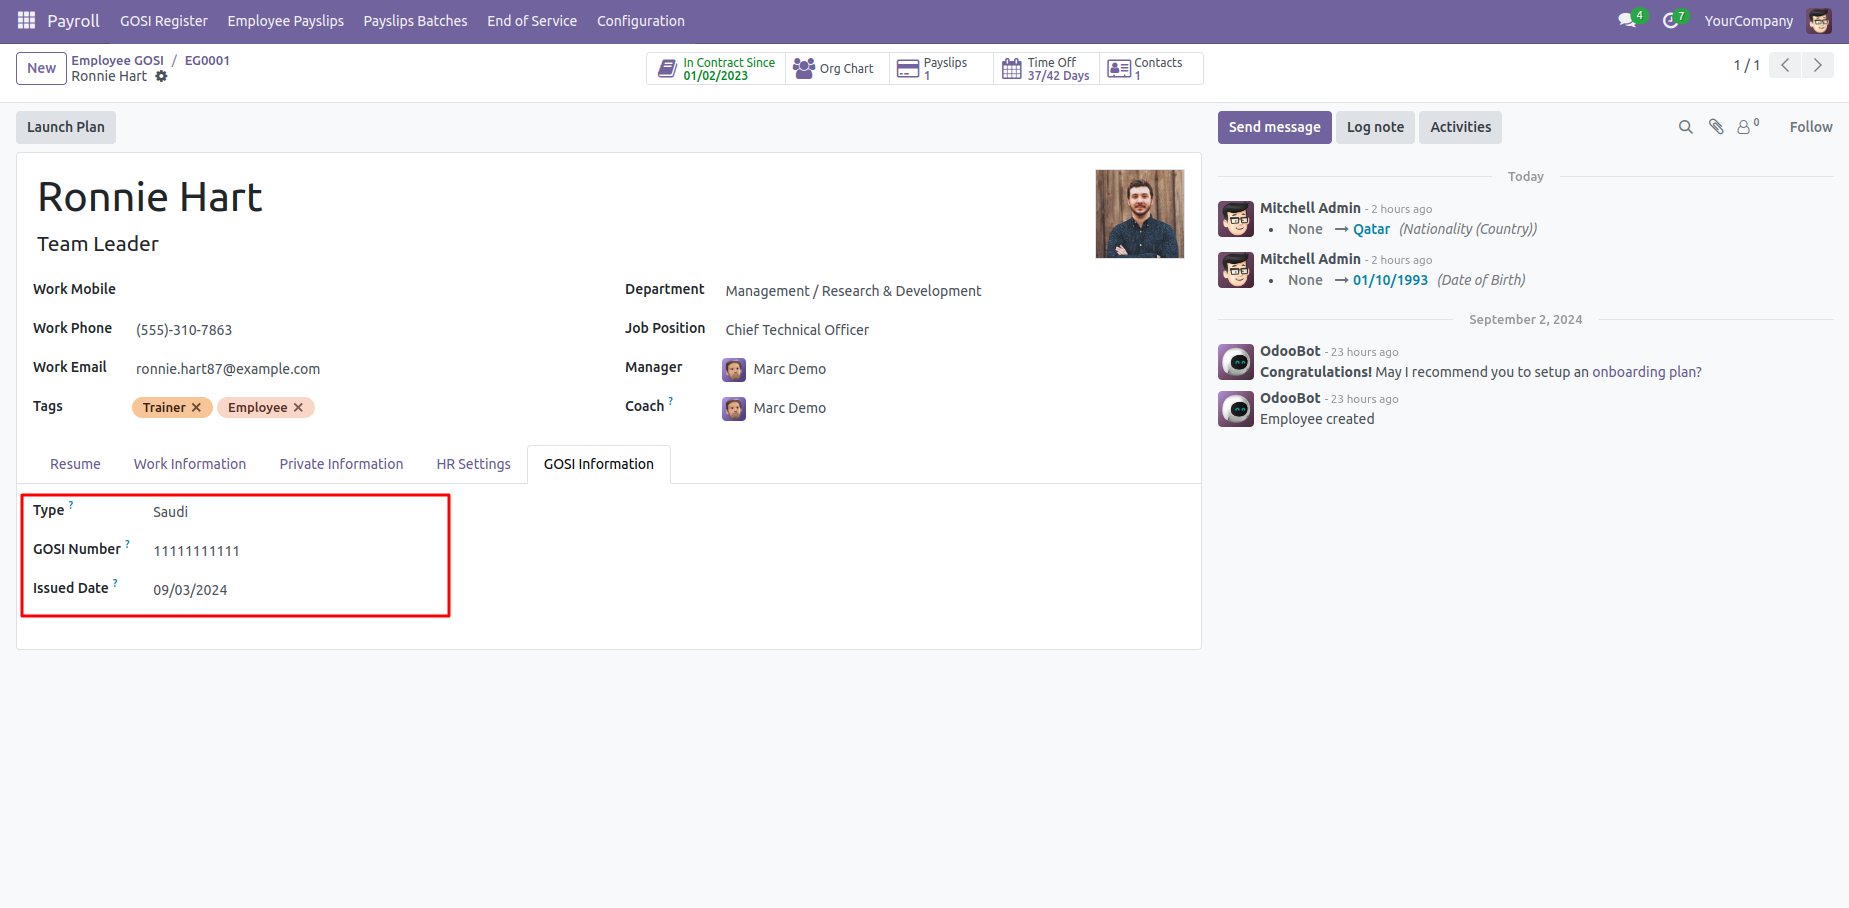Open the conversations chat icon
This screenshot has width=1849, height=908.
pyautogui.click(x=1627, y=20)
